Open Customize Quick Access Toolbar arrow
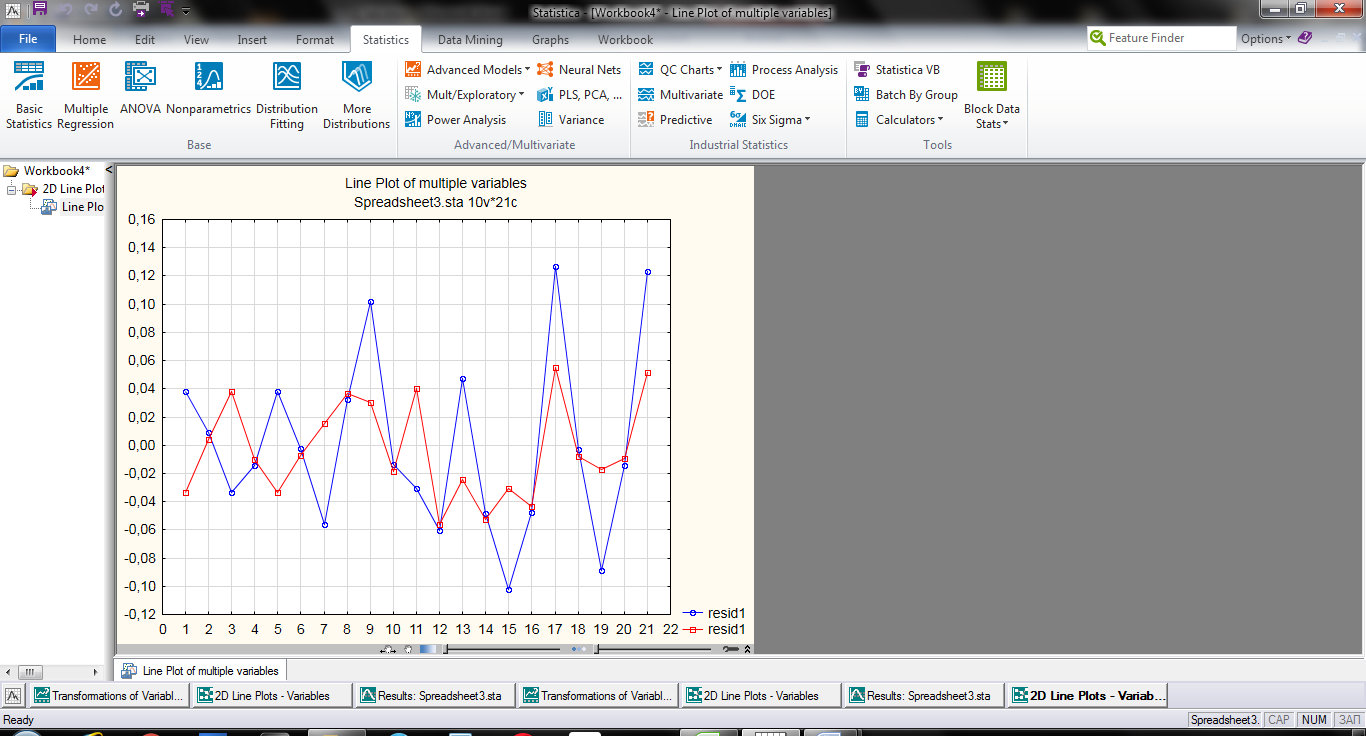The width and height of the screenshot is (1366, 736). 186,11
